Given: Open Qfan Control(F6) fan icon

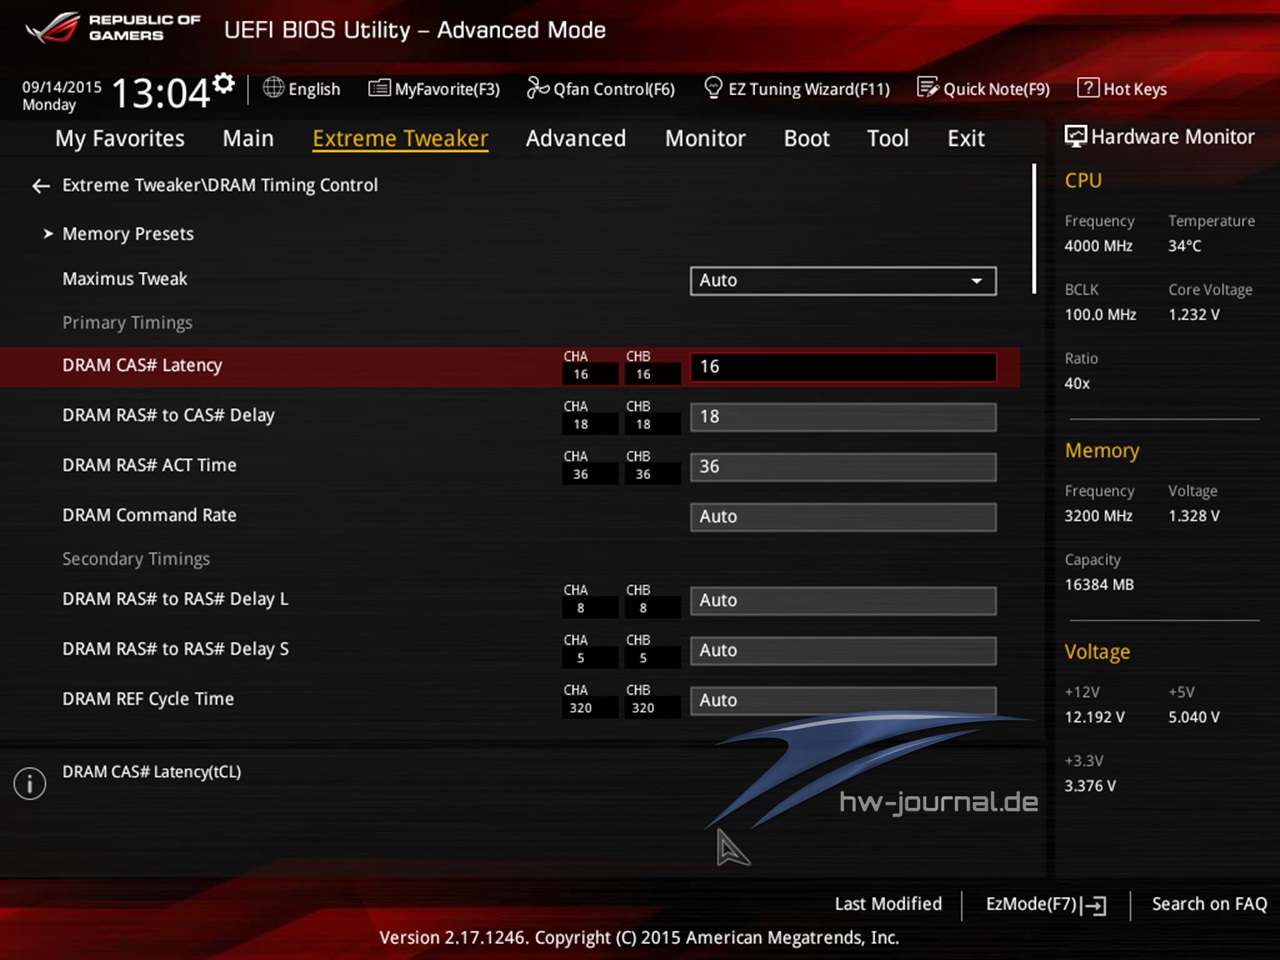Looking at the screenshot, I should pos(538,88).
